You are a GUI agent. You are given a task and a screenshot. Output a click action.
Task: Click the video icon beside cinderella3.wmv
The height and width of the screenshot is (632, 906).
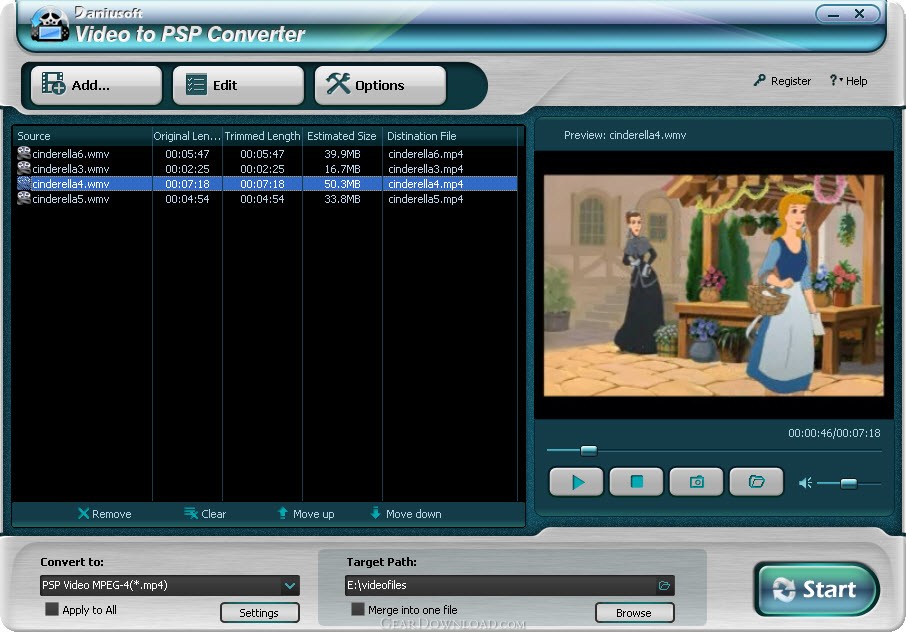24,168
